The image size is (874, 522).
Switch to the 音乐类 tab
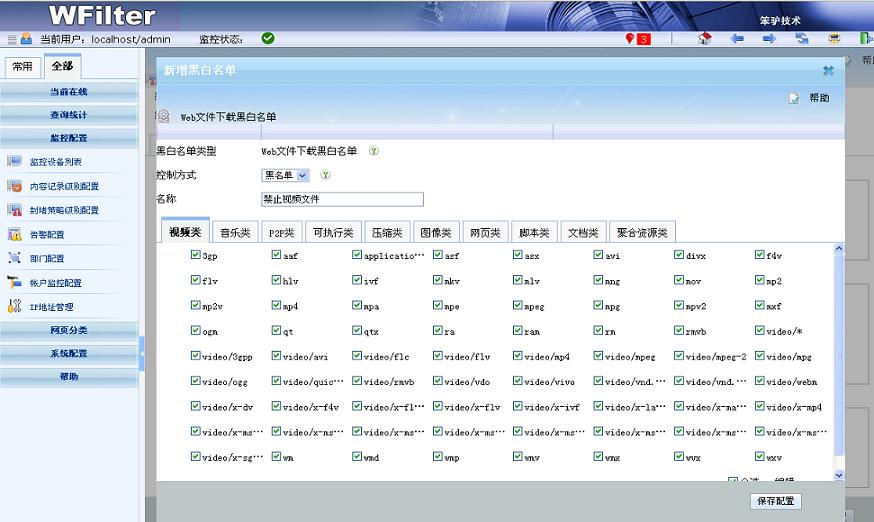[235, 232]
